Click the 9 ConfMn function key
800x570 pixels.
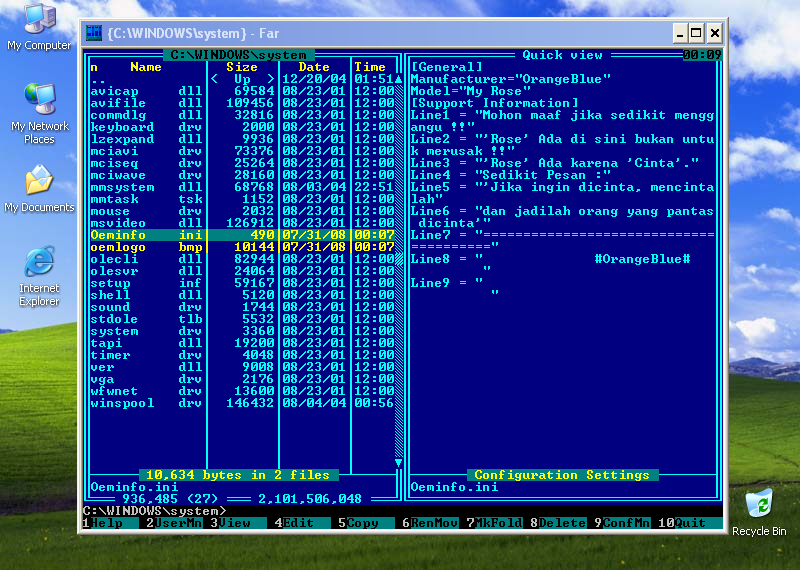coord(622,523)
